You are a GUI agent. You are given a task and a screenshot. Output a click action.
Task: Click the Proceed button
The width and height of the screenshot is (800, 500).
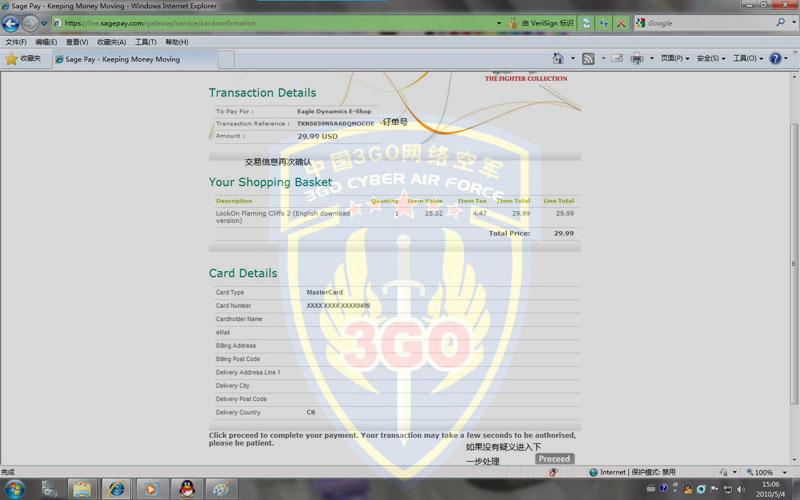[555, 459]
